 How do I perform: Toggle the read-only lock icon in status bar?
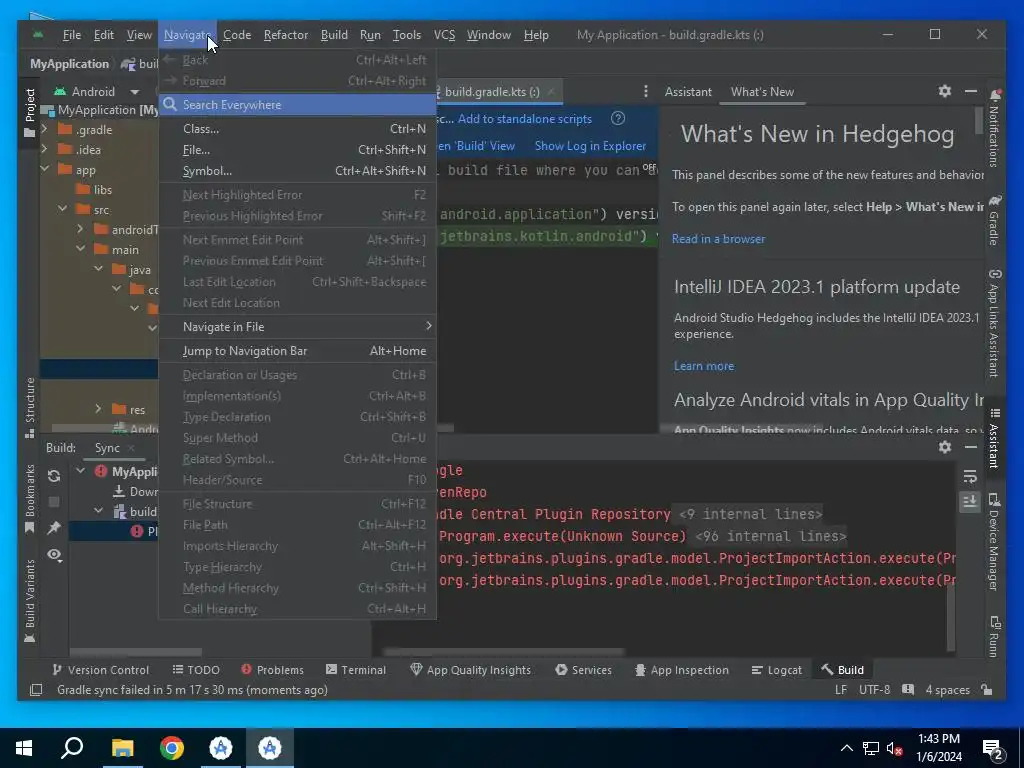pos(987,690)
